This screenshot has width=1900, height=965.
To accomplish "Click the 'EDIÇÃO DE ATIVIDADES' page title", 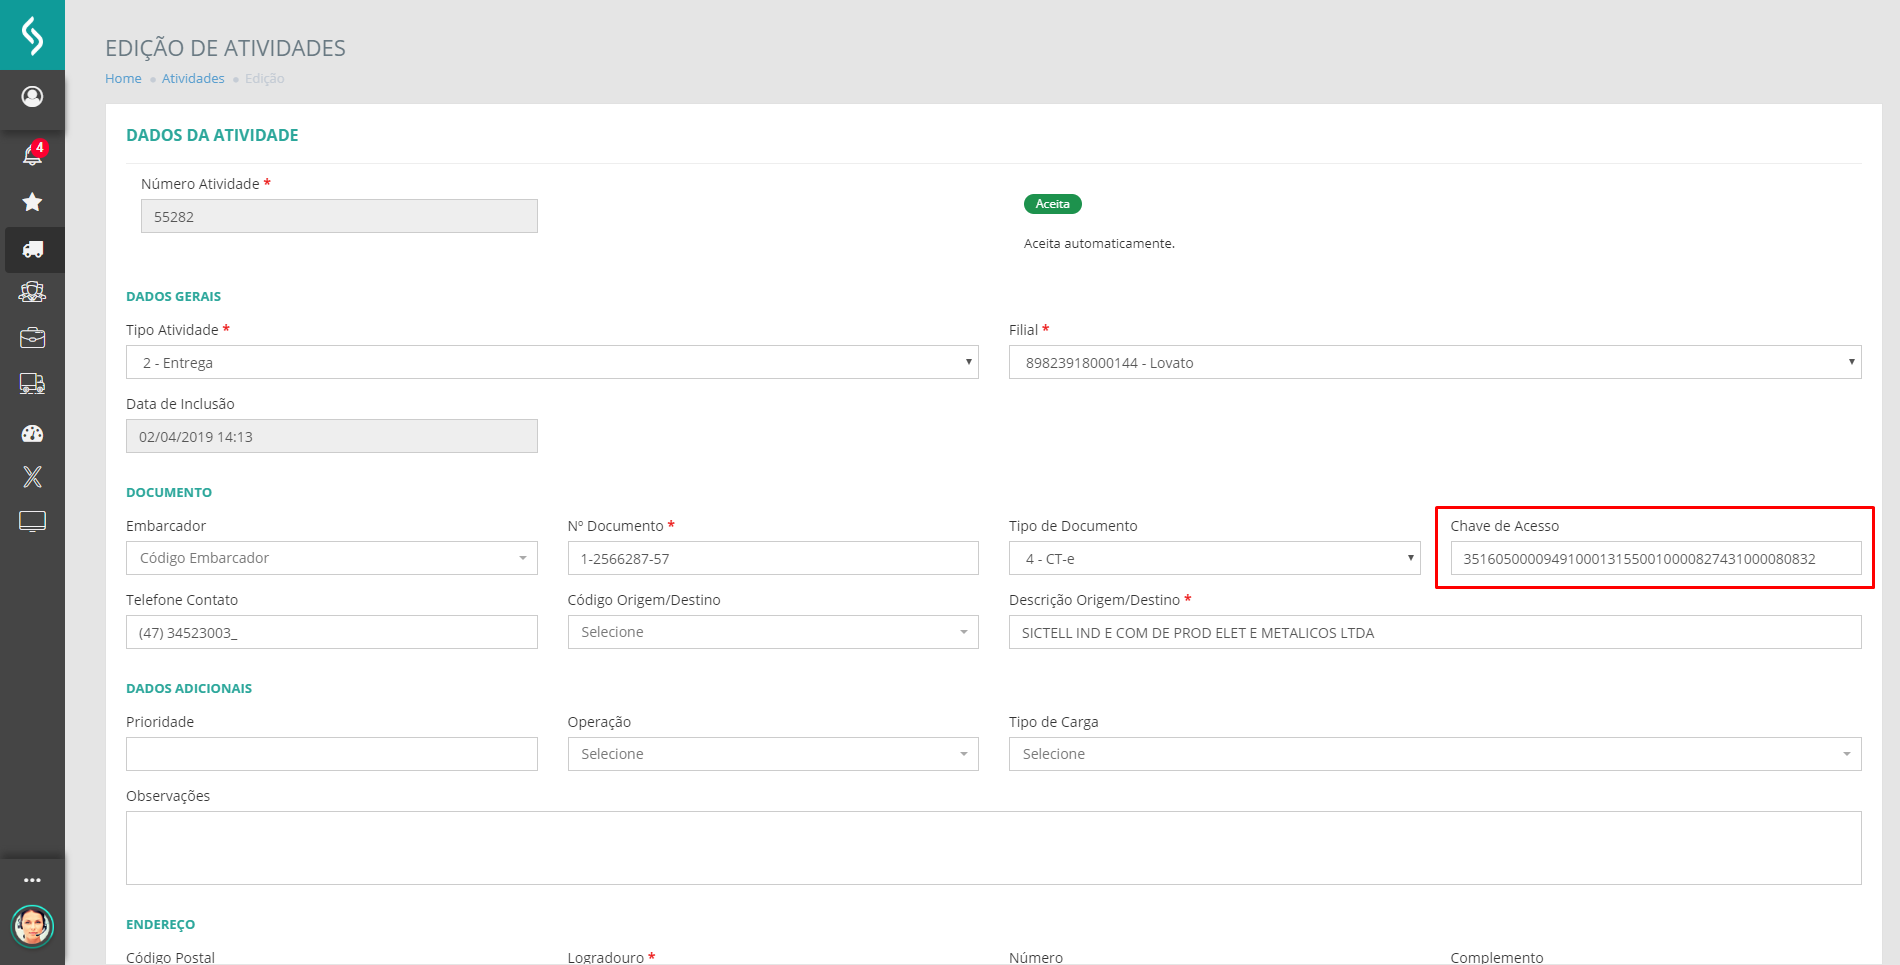I will pyautogui.click(x=225, y=48).
